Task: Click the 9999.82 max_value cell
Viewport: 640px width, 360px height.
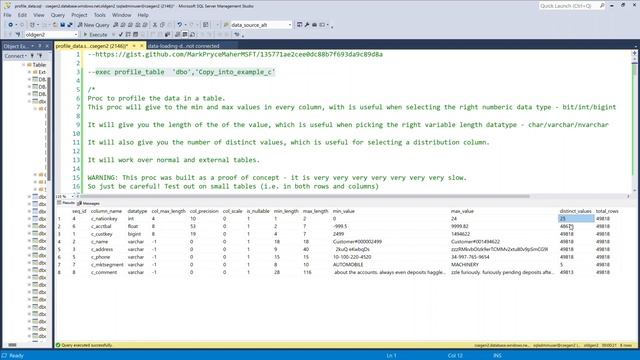Action: point(460,227)
